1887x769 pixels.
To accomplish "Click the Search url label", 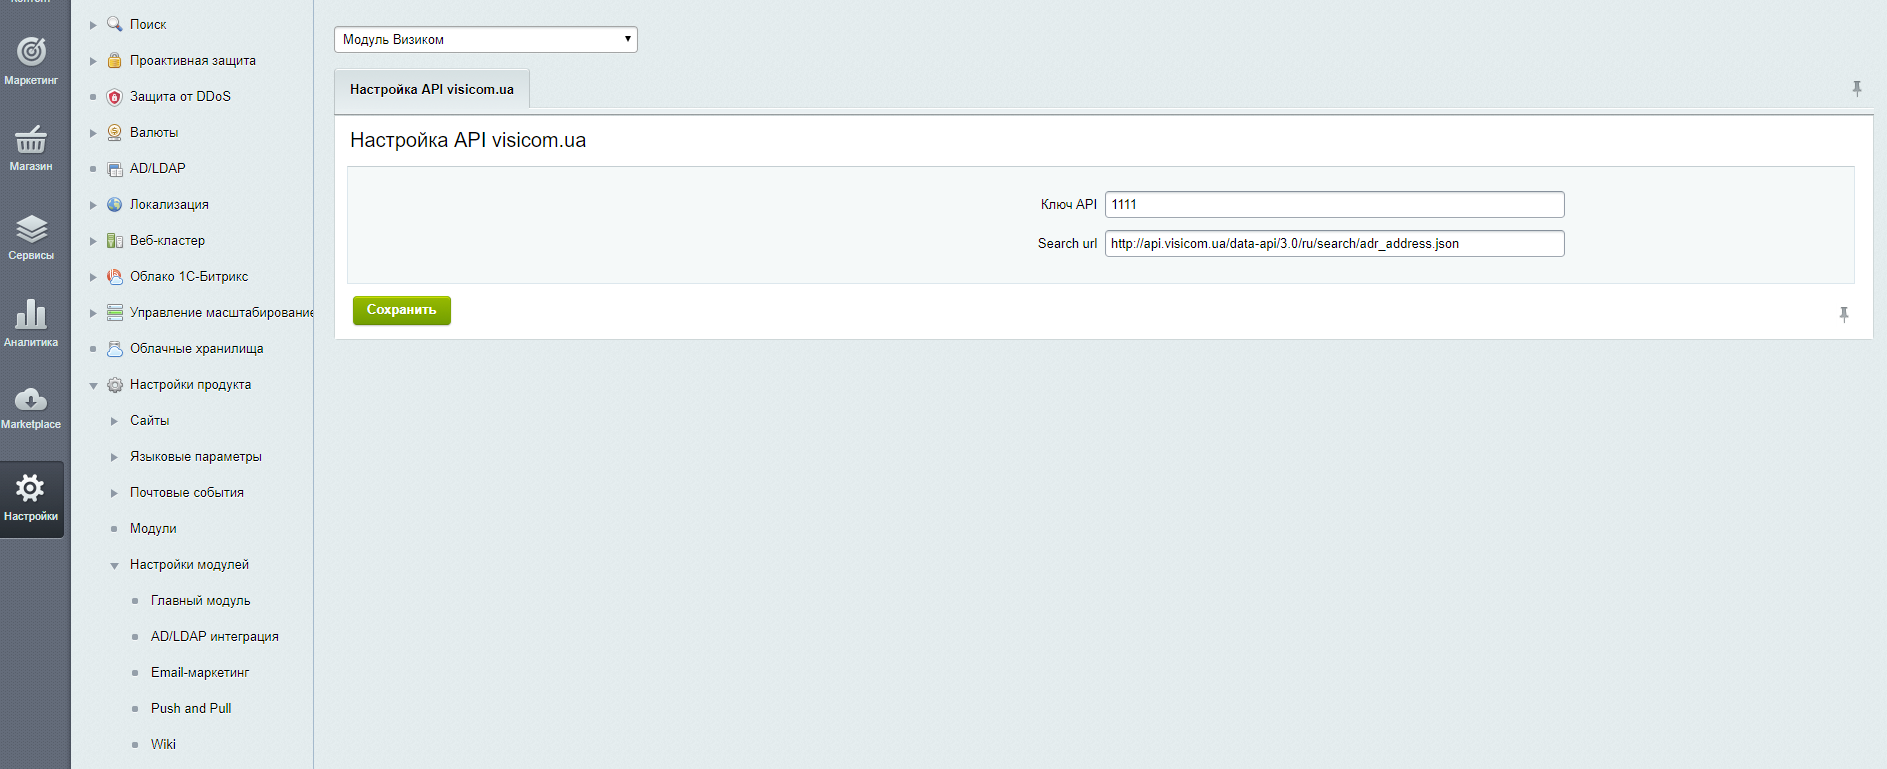I will point(1067,243).
